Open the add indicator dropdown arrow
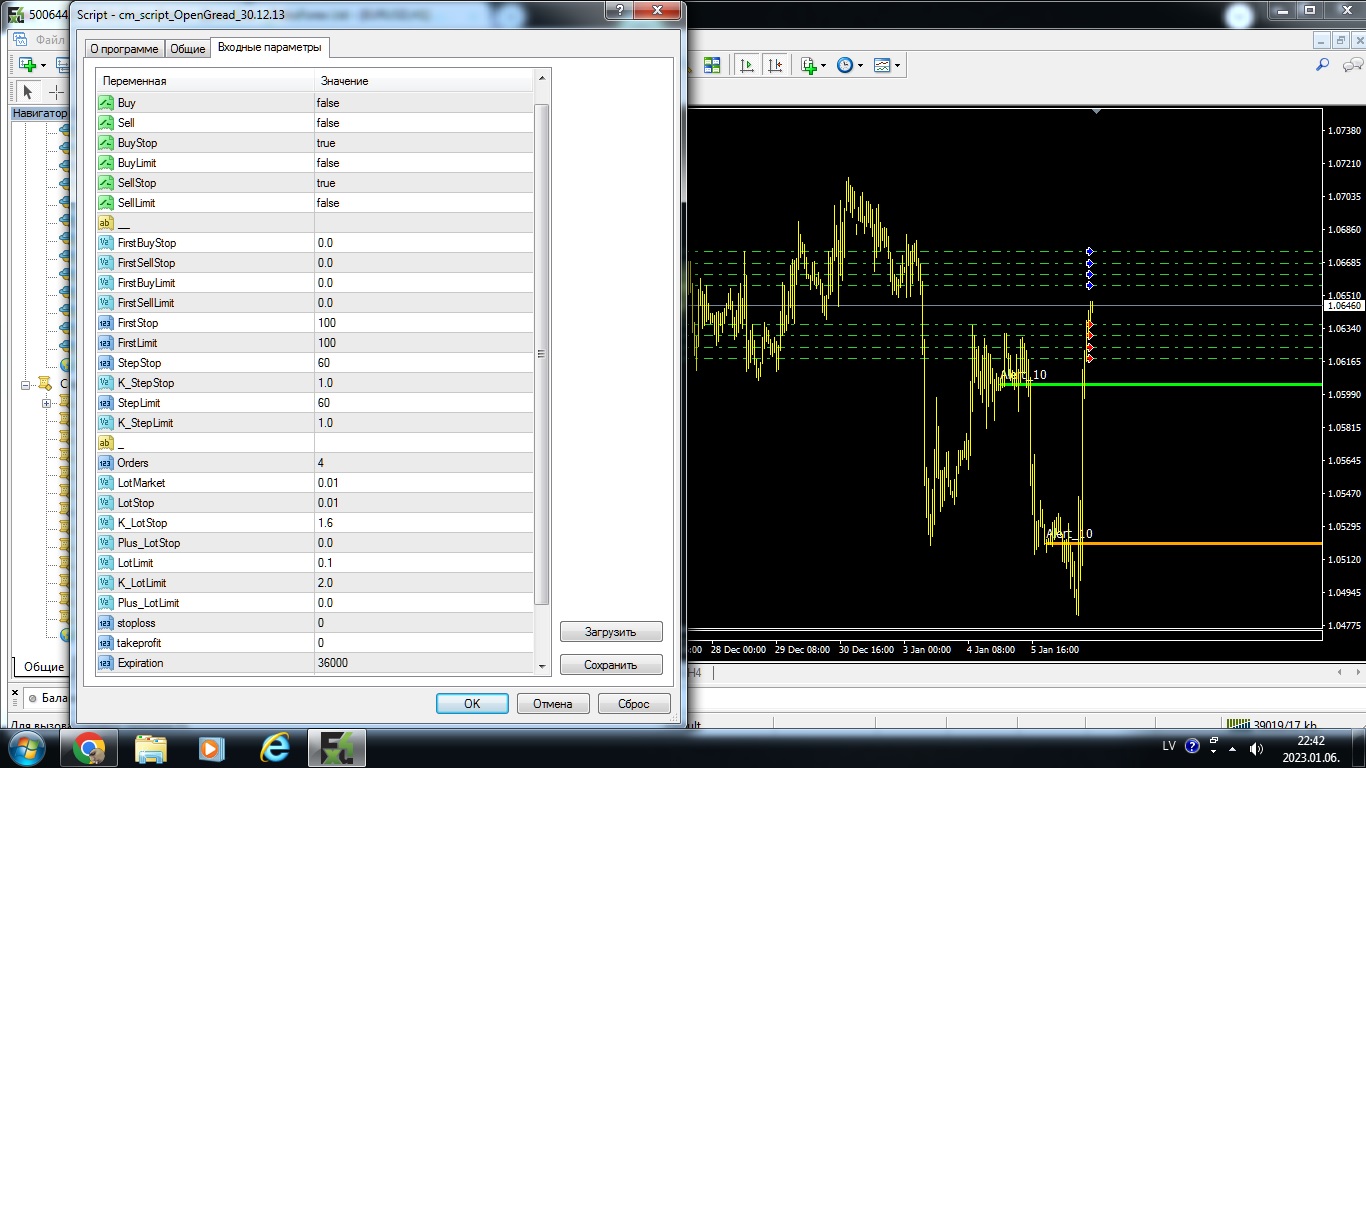The image size is (1366, 1216). pos(823,66)
